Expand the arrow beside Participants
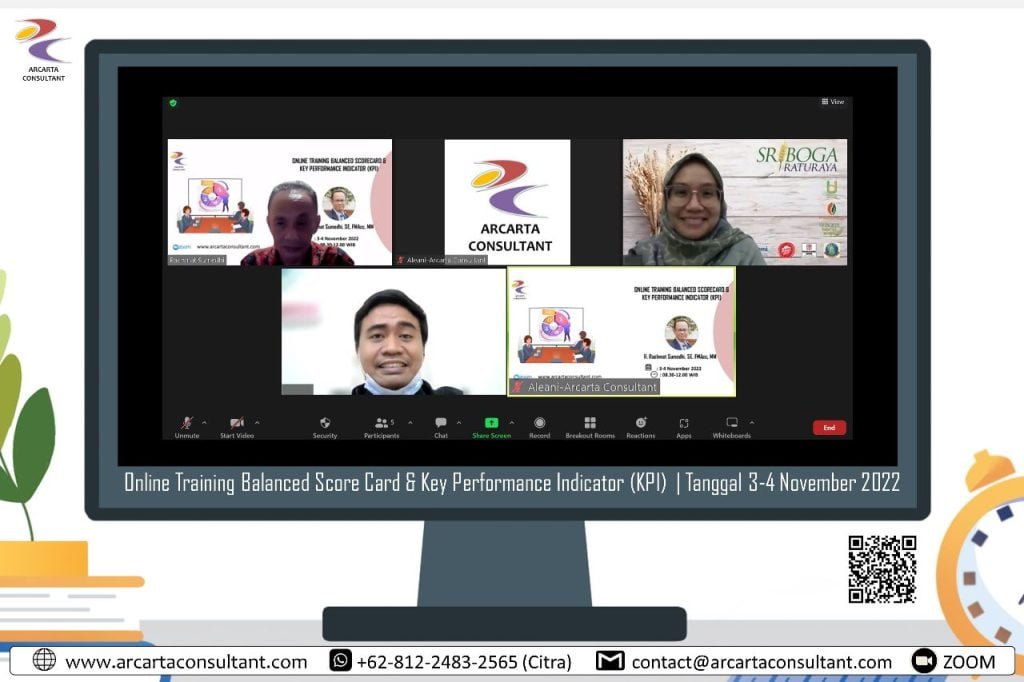 click(410, 422)
